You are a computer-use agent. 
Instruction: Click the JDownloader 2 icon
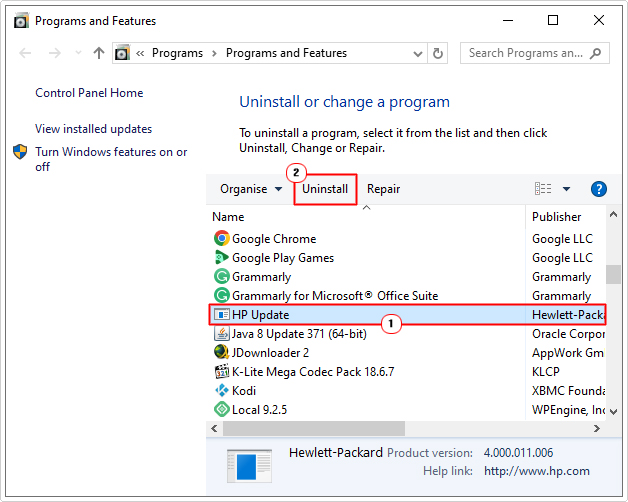pos(221,352)
